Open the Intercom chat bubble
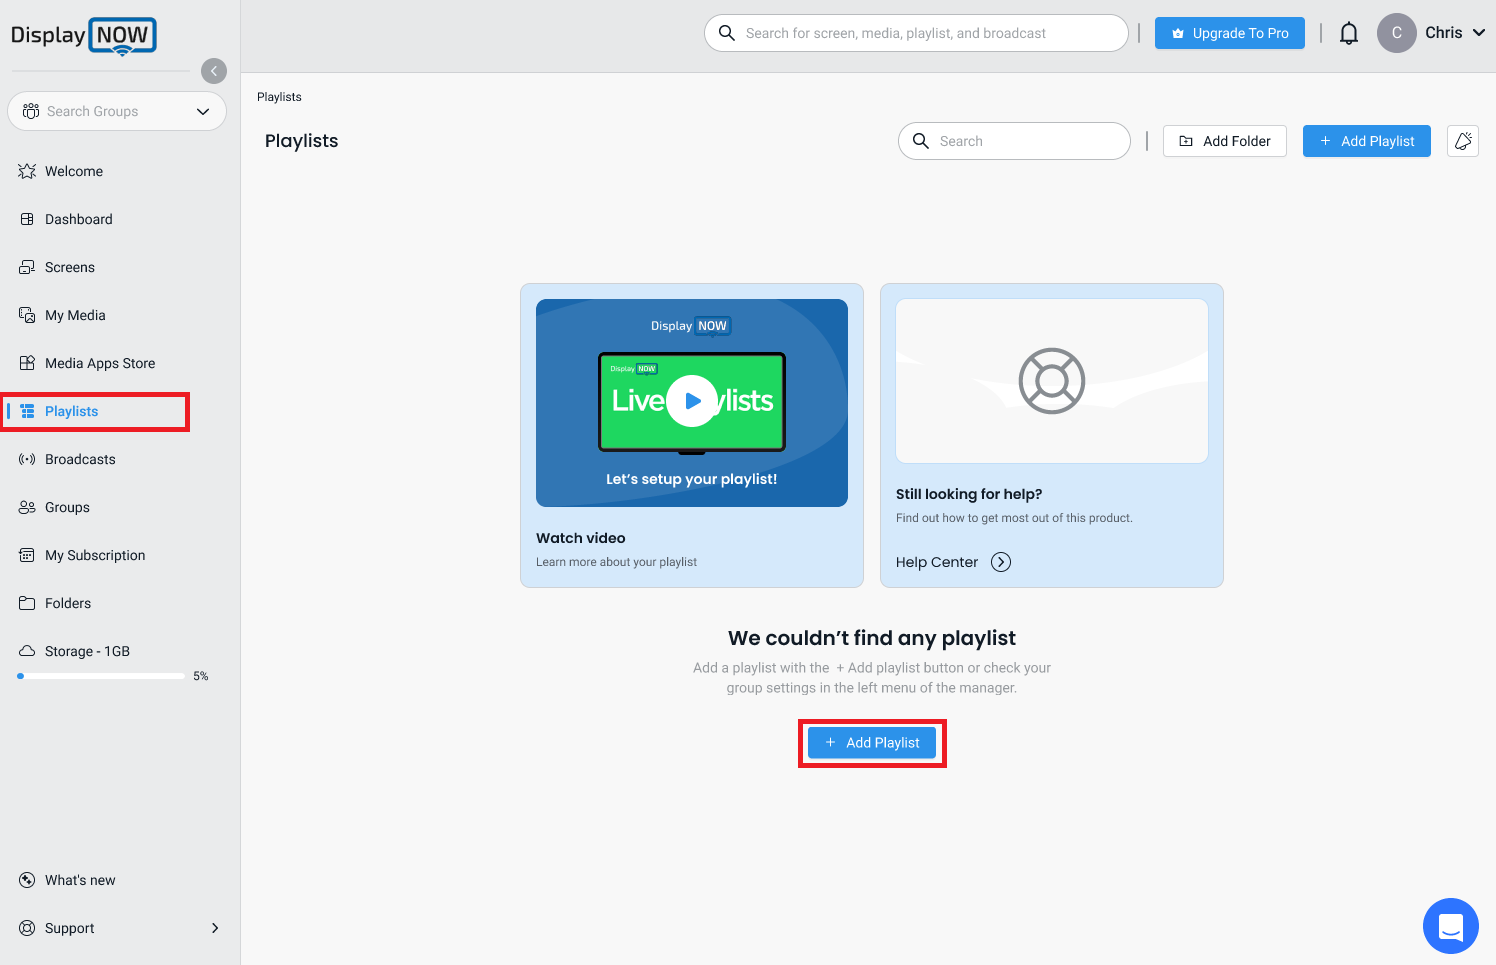Viewport: 1496px width, 965px height. point(1451,926)
